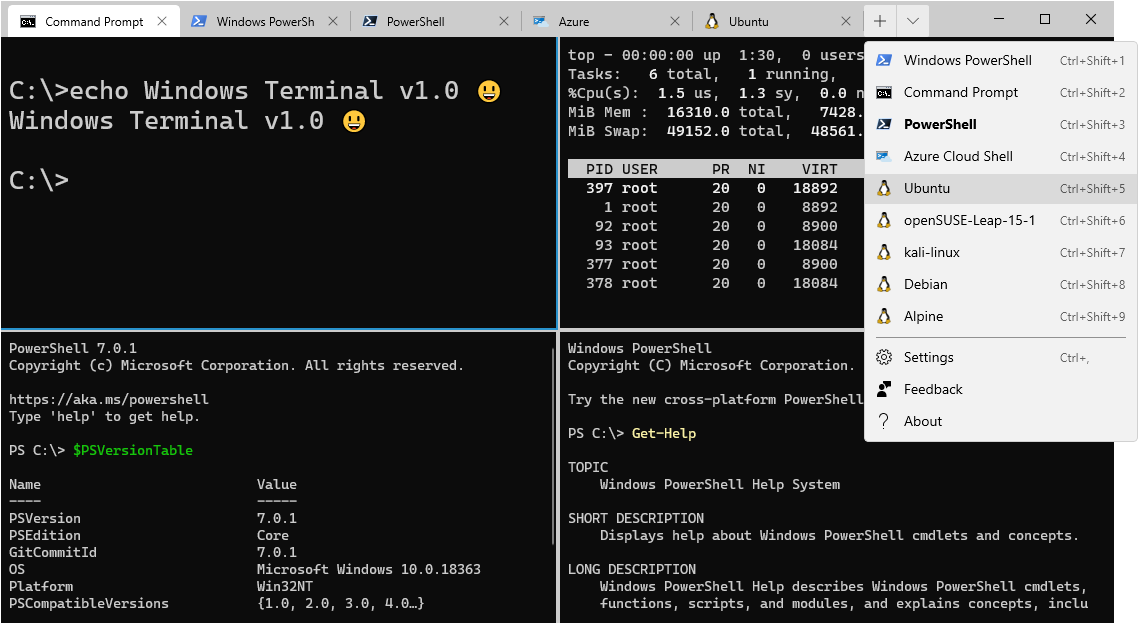Click the Feedback pencil icon
This screenshot has width=1138, height=624.
[x=884, y=389]
